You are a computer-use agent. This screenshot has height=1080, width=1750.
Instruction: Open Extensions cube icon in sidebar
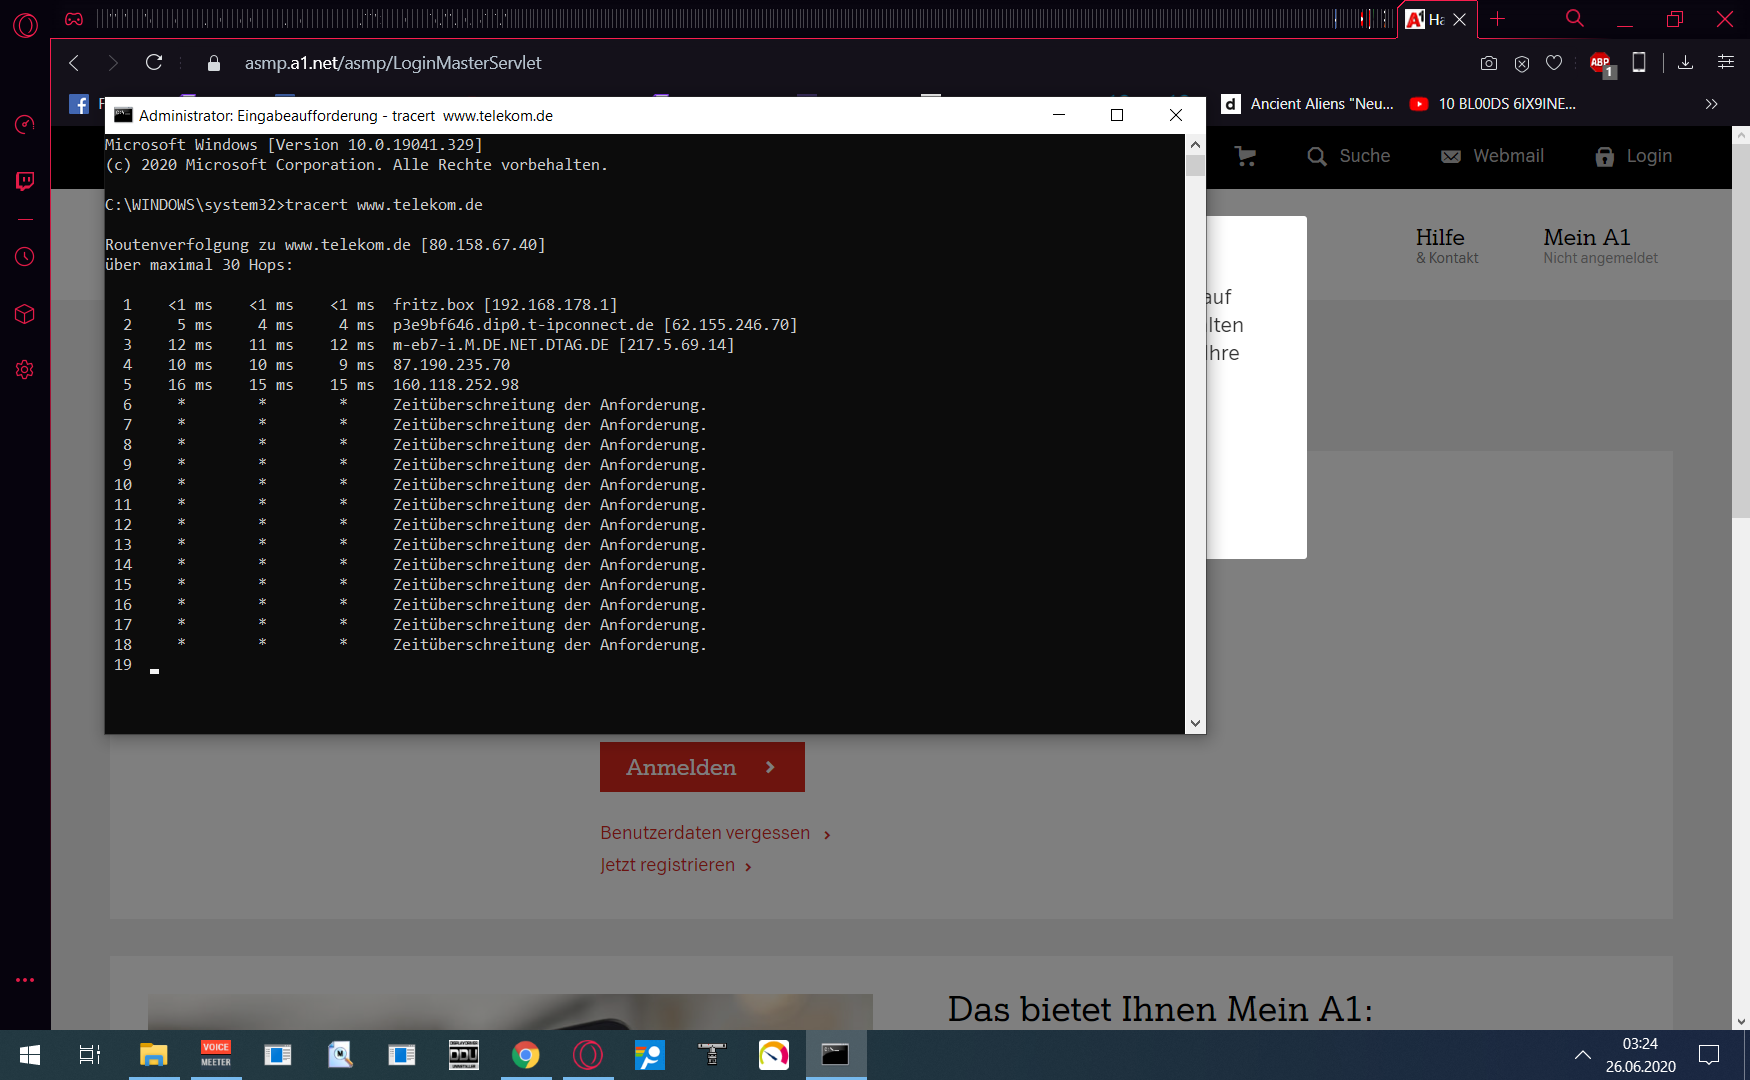[x=25, y=314]
